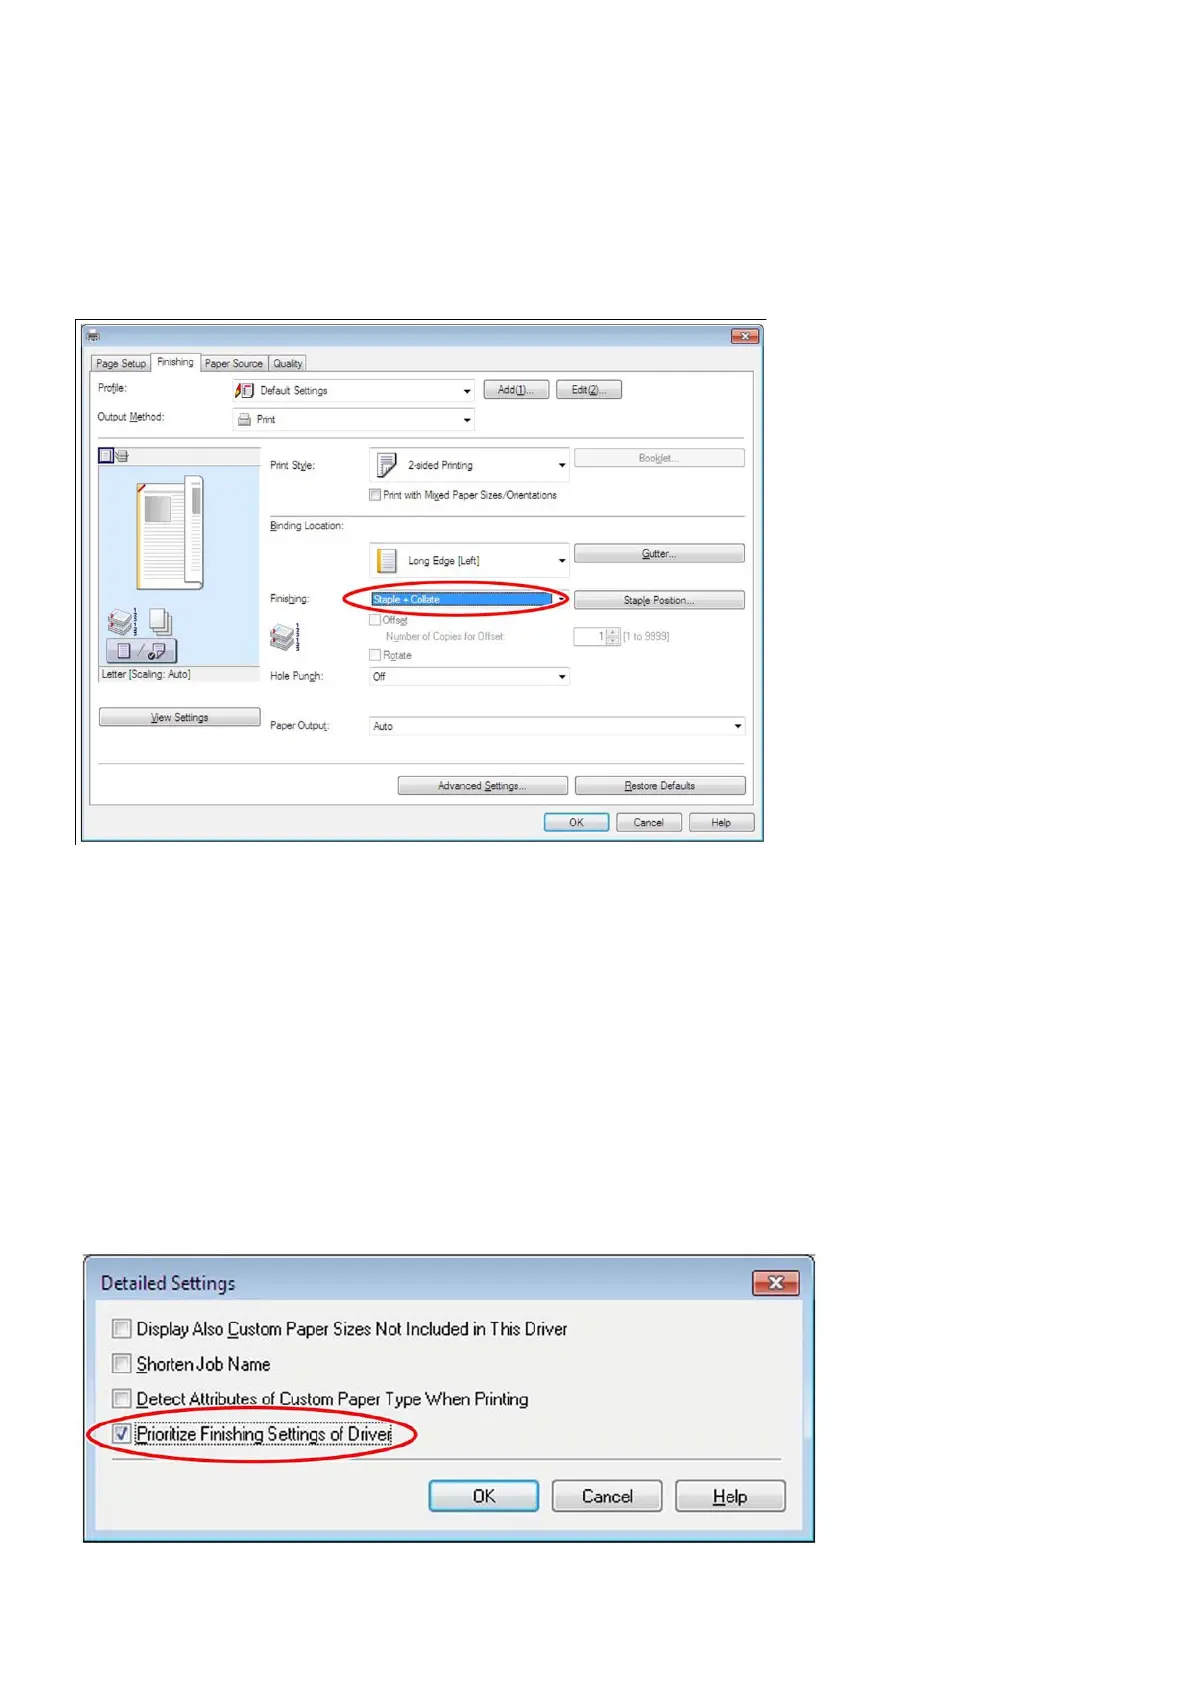Close the Detailed Settings dialog
This screenshot has height=1684, width=1191.
pos(776,1283)
